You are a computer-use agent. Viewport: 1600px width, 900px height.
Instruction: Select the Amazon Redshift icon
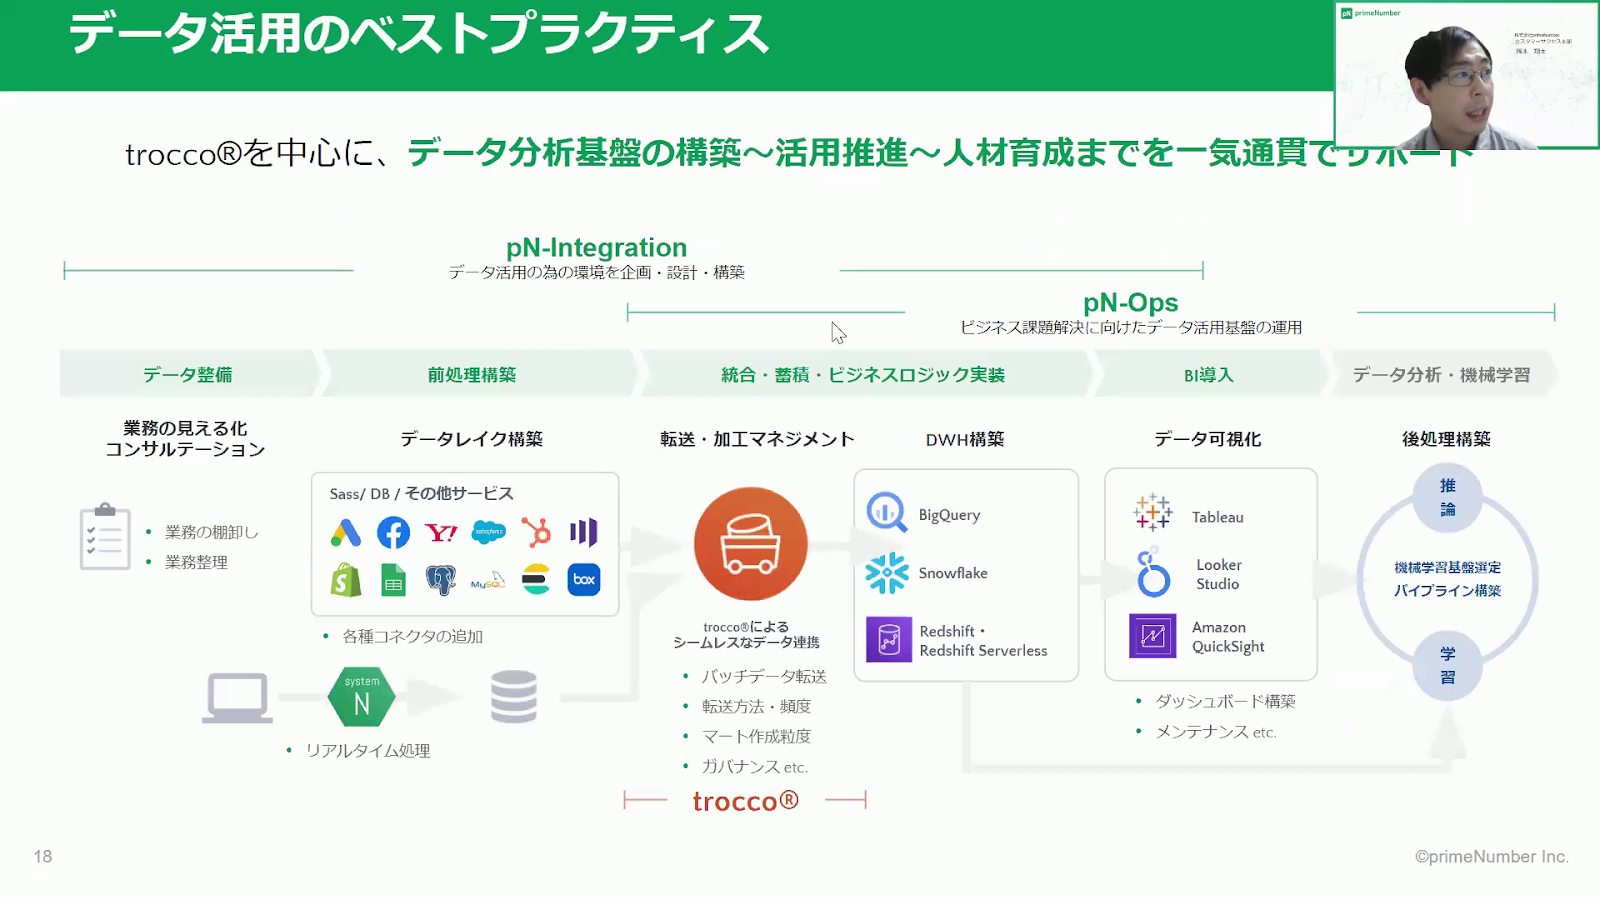pyautogui.click(x=888, y=640)
